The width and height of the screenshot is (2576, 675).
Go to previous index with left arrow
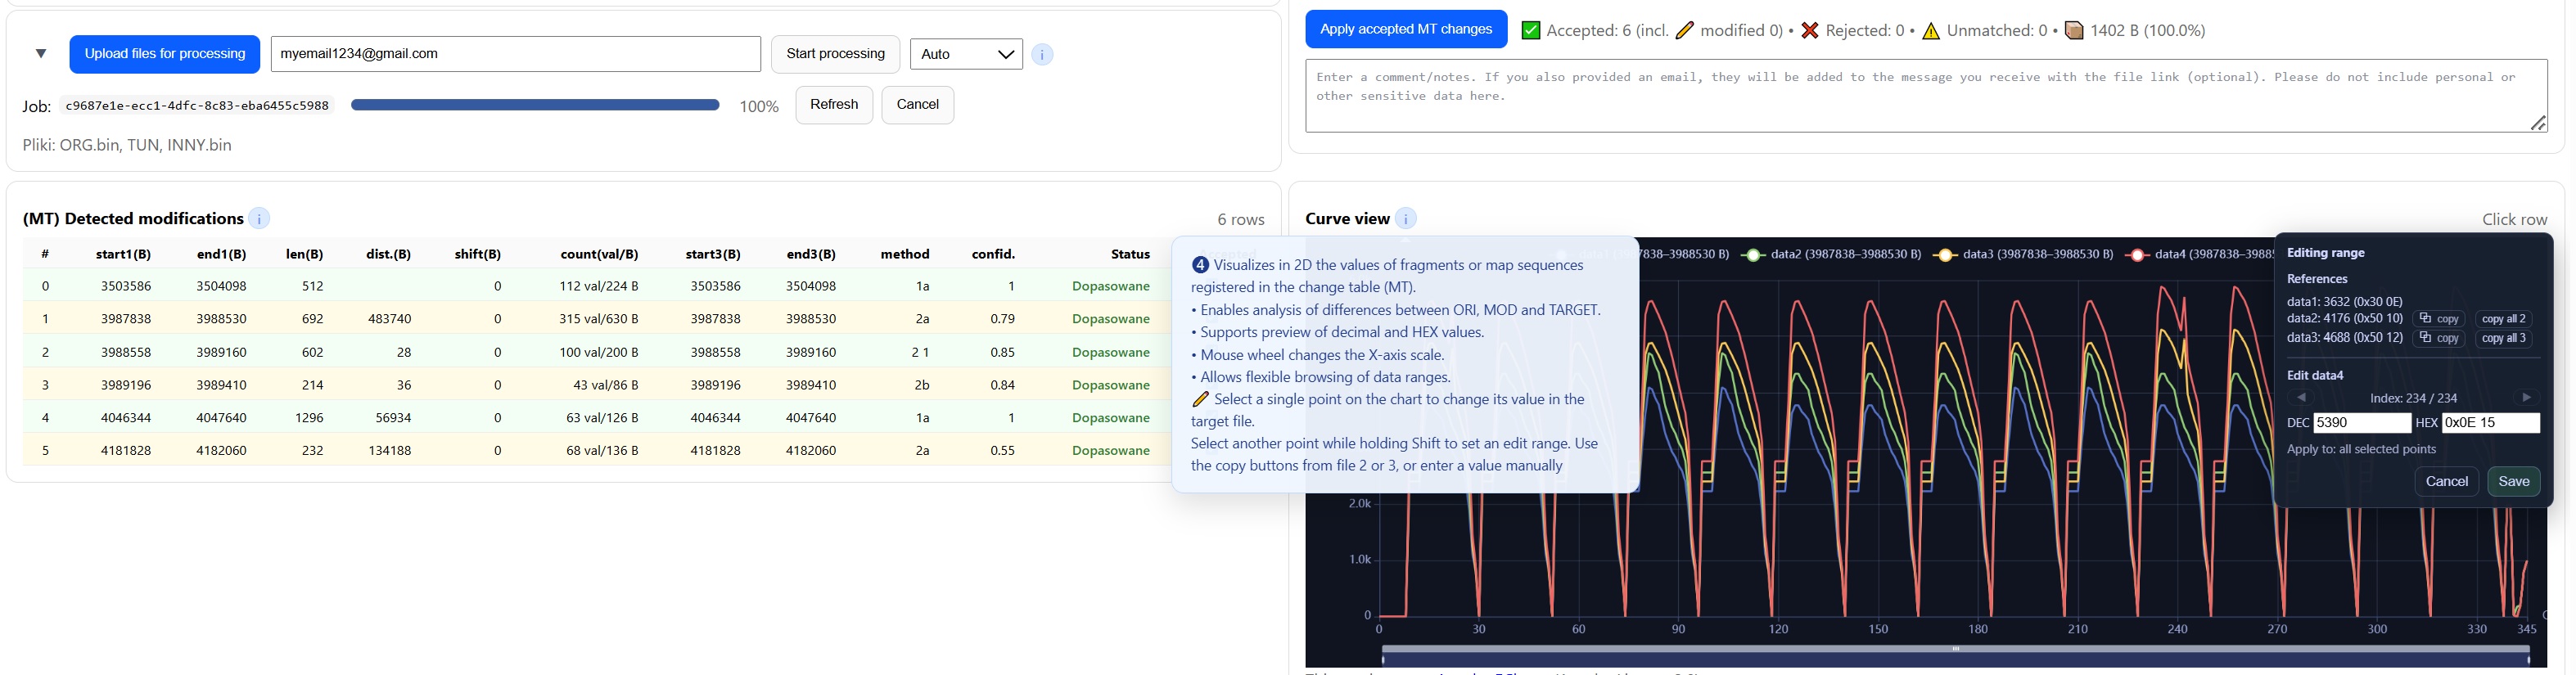(2301, 397)
